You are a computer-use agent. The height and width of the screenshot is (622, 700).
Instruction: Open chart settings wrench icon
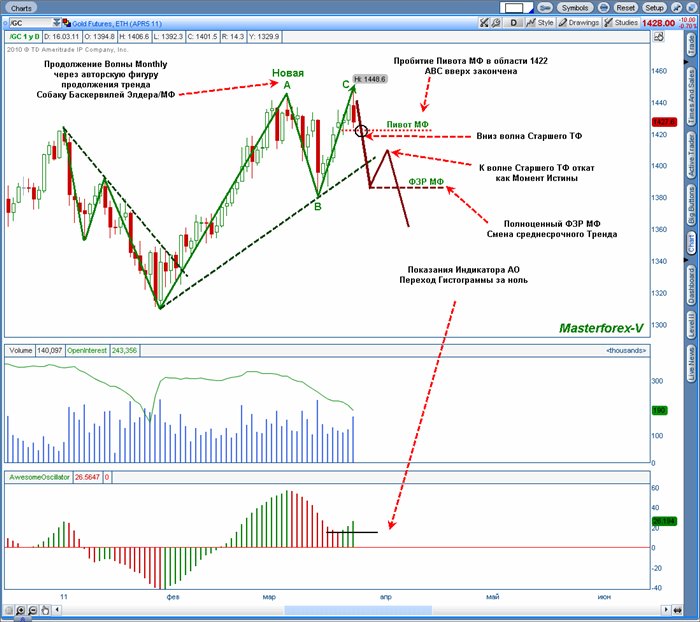(x=496, y=23)
